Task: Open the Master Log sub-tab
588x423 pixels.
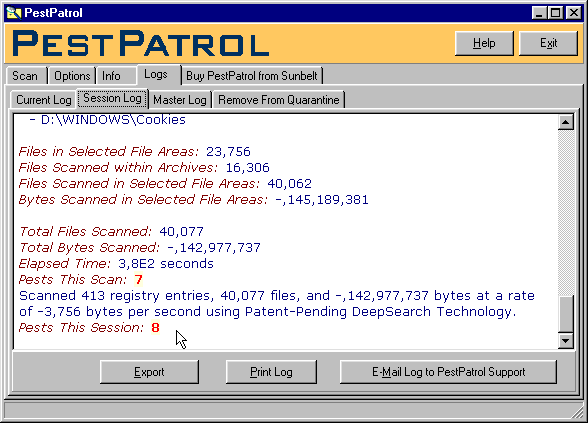Action: click(180, 100)
